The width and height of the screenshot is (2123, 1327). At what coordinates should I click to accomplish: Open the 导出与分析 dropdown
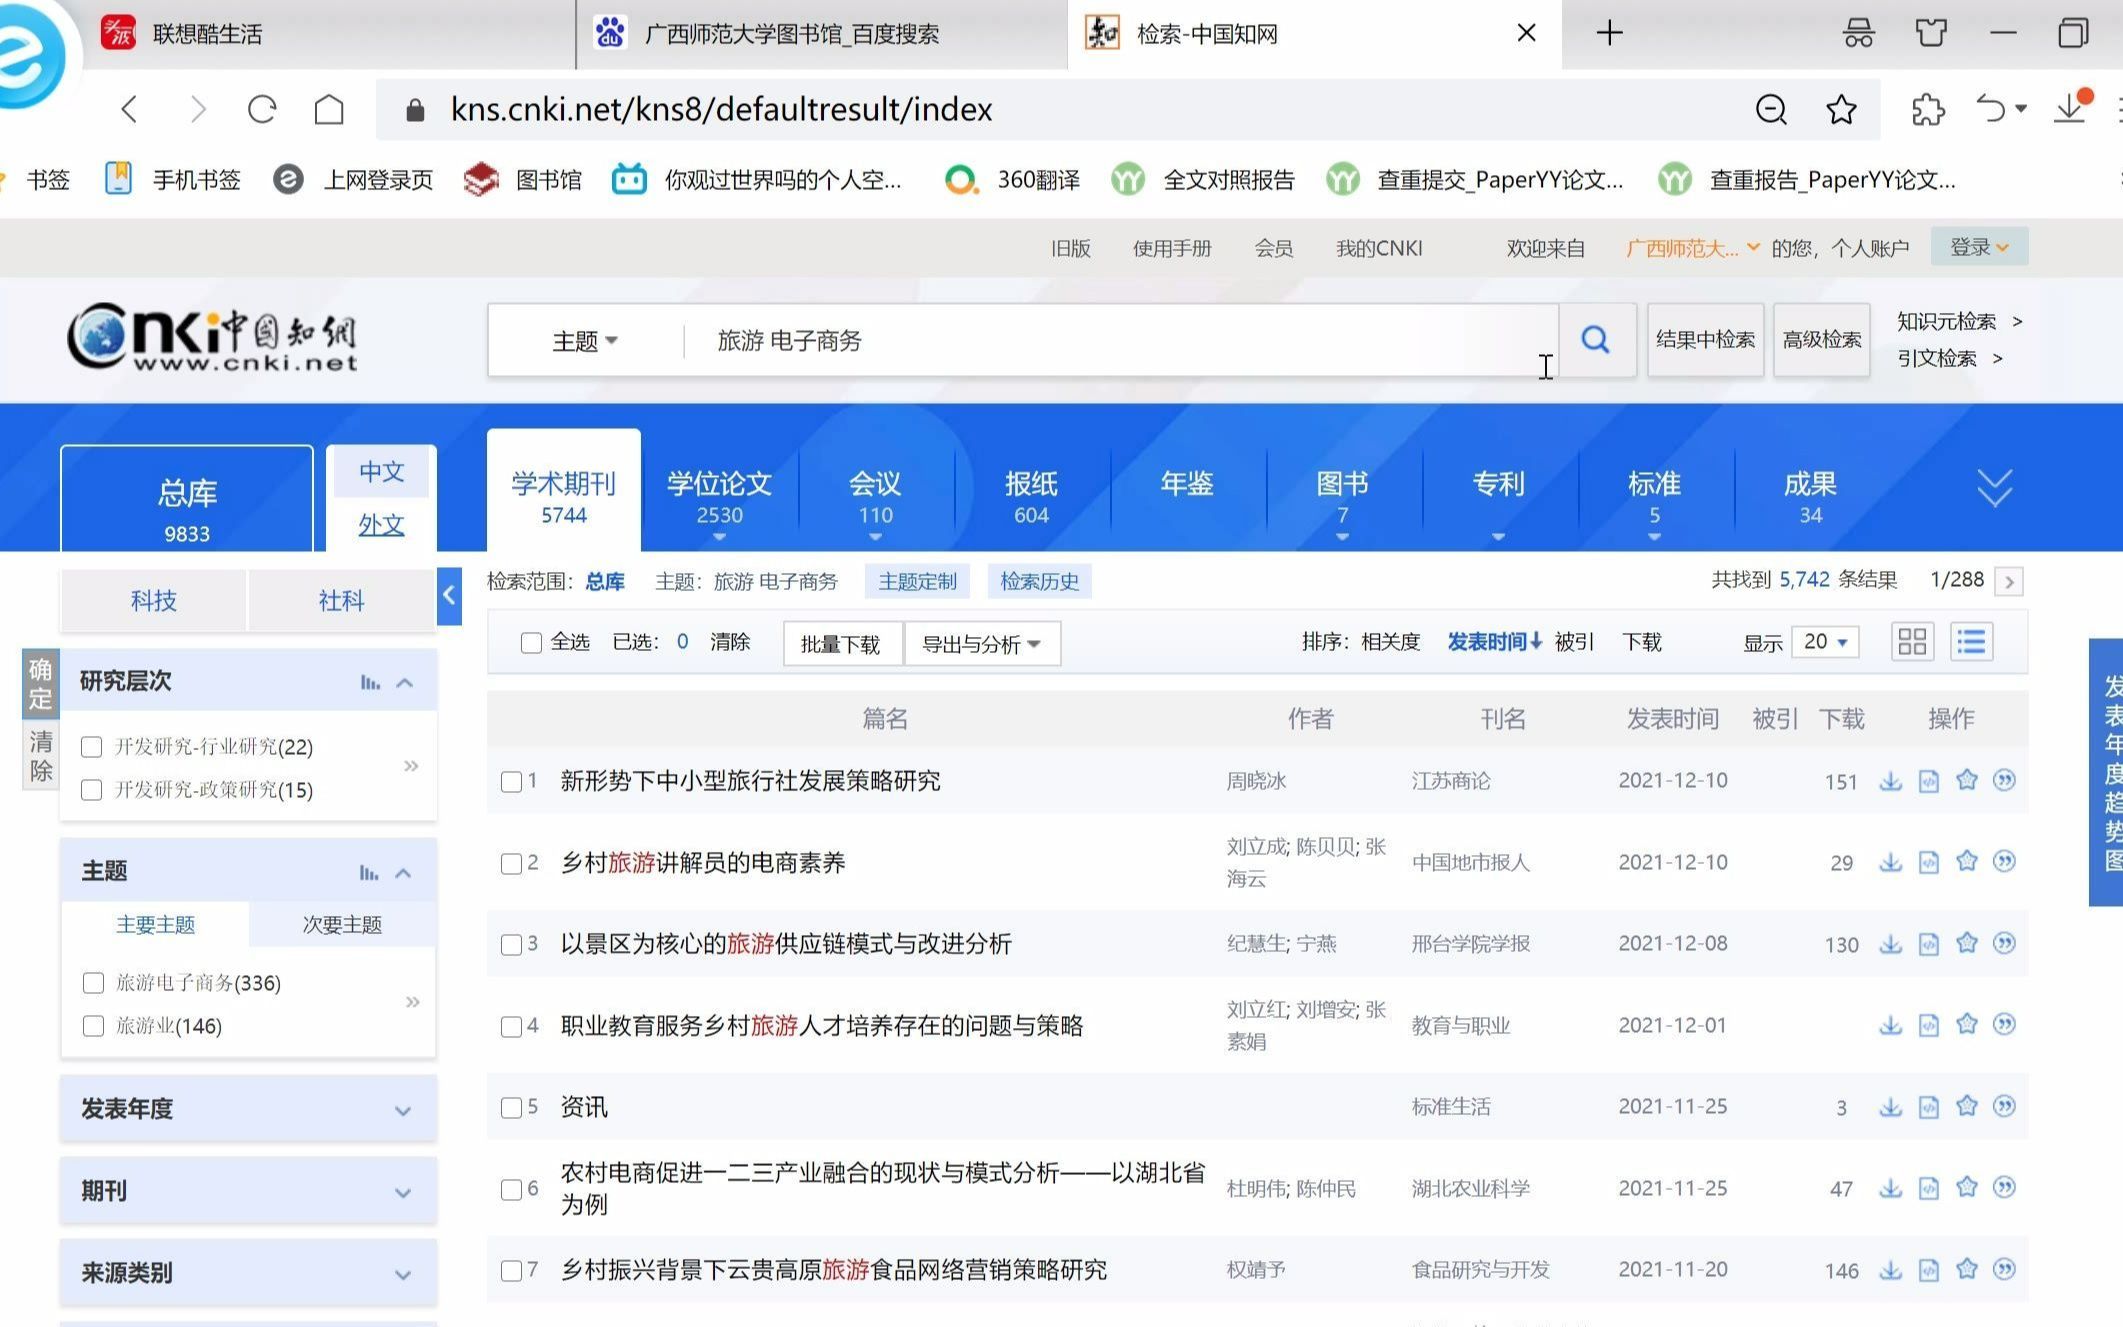(x=981, y=644)
